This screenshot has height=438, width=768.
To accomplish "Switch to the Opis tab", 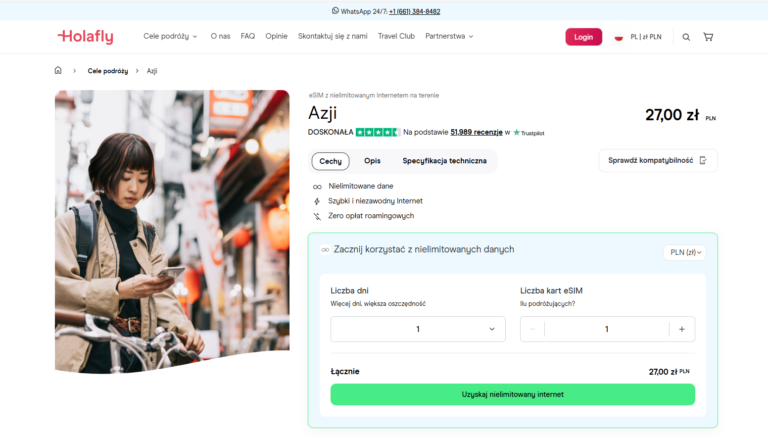I will pyautogui.click(x=372, y=161).
